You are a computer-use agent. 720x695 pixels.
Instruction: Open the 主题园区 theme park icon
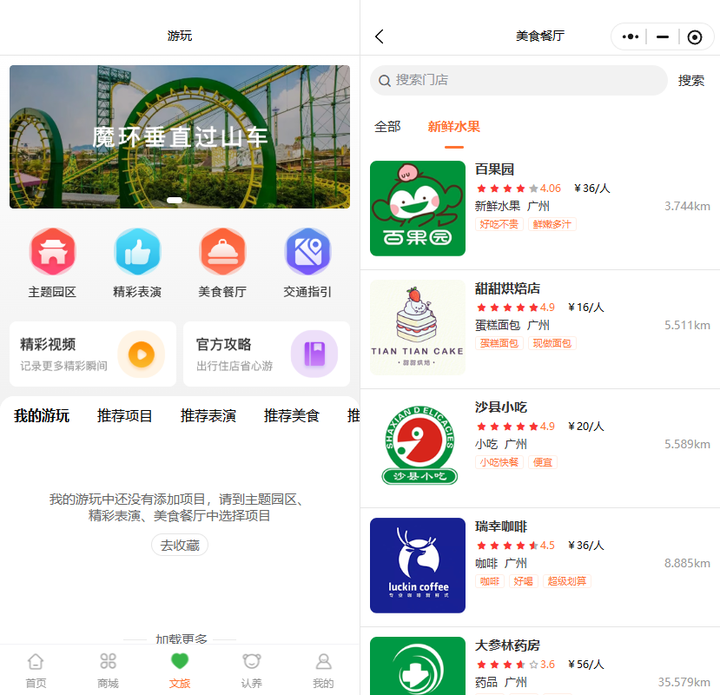[x=52, y=252]
